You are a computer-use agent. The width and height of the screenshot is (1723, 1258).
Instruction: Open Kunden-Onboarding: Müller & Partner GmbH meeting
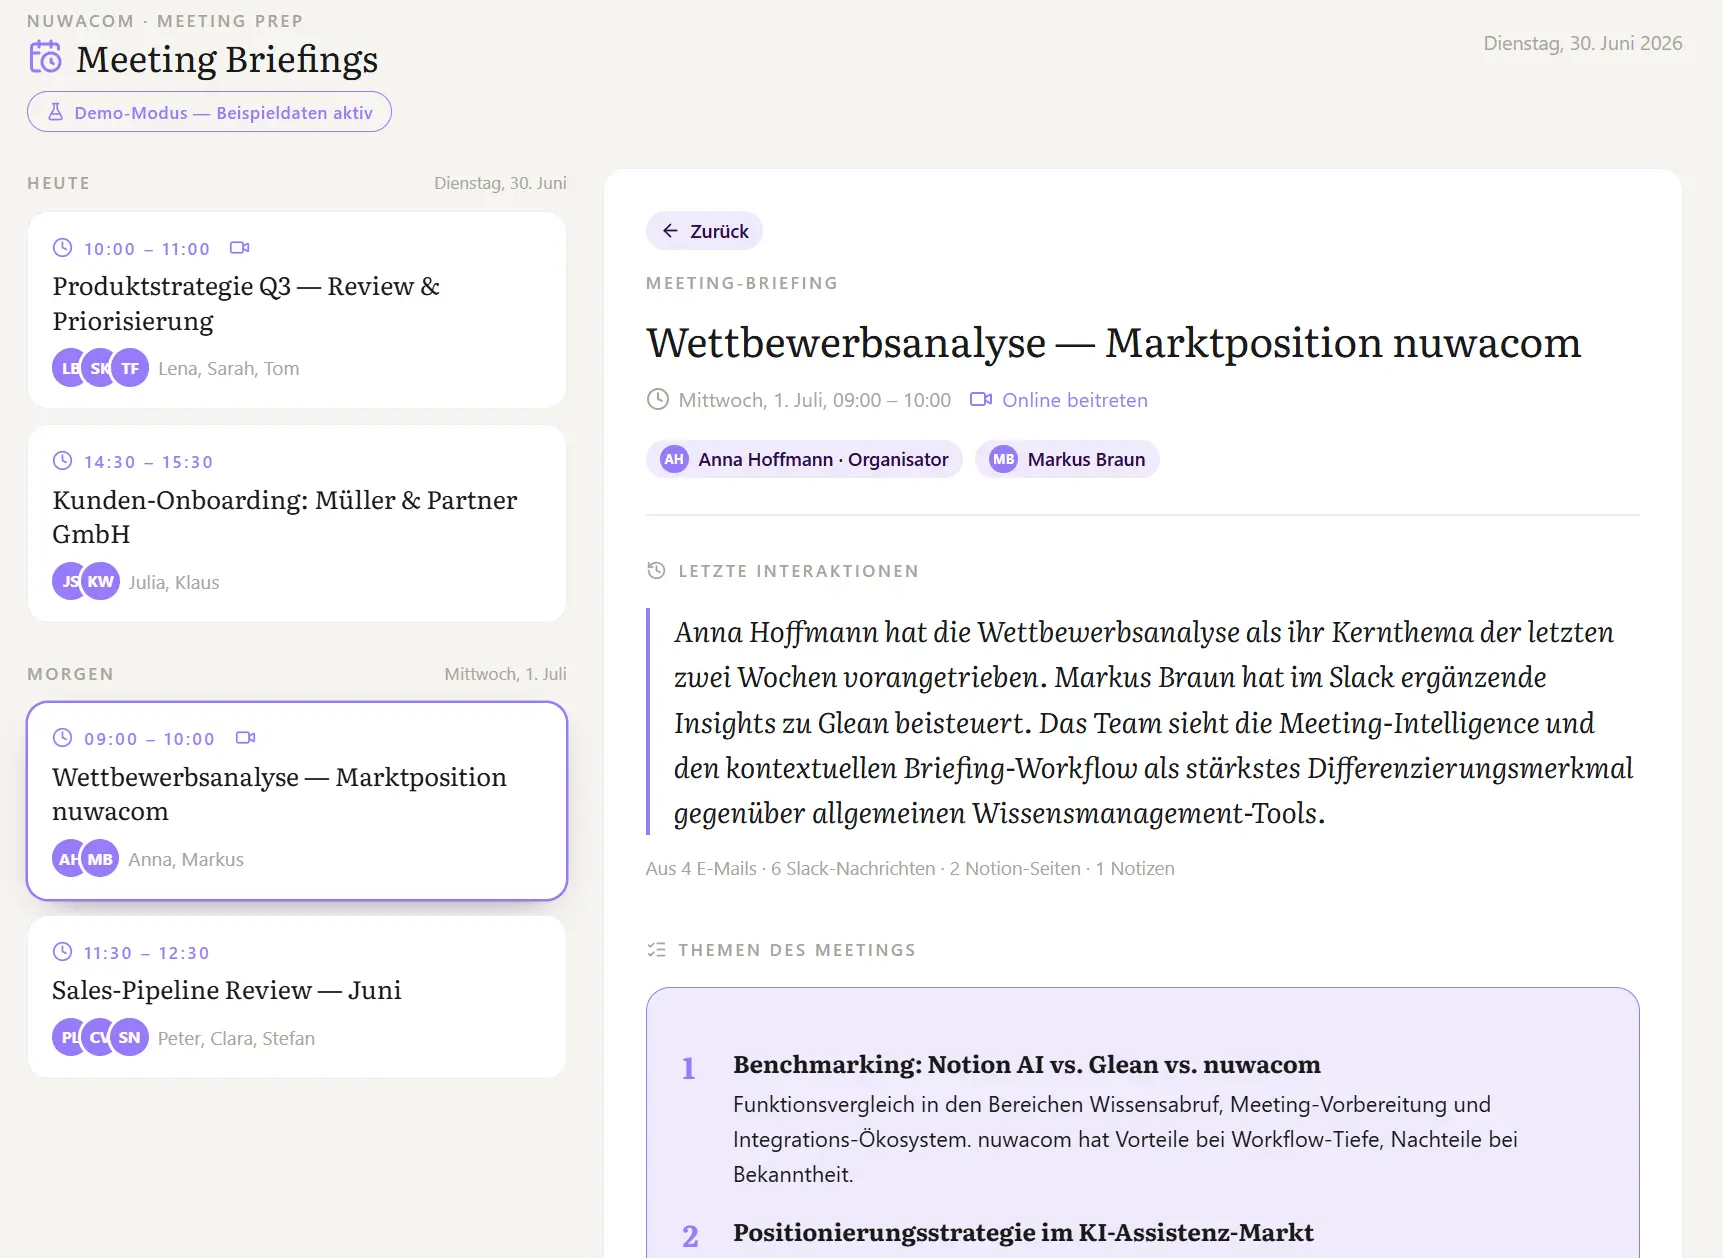[x=297, y=524]
